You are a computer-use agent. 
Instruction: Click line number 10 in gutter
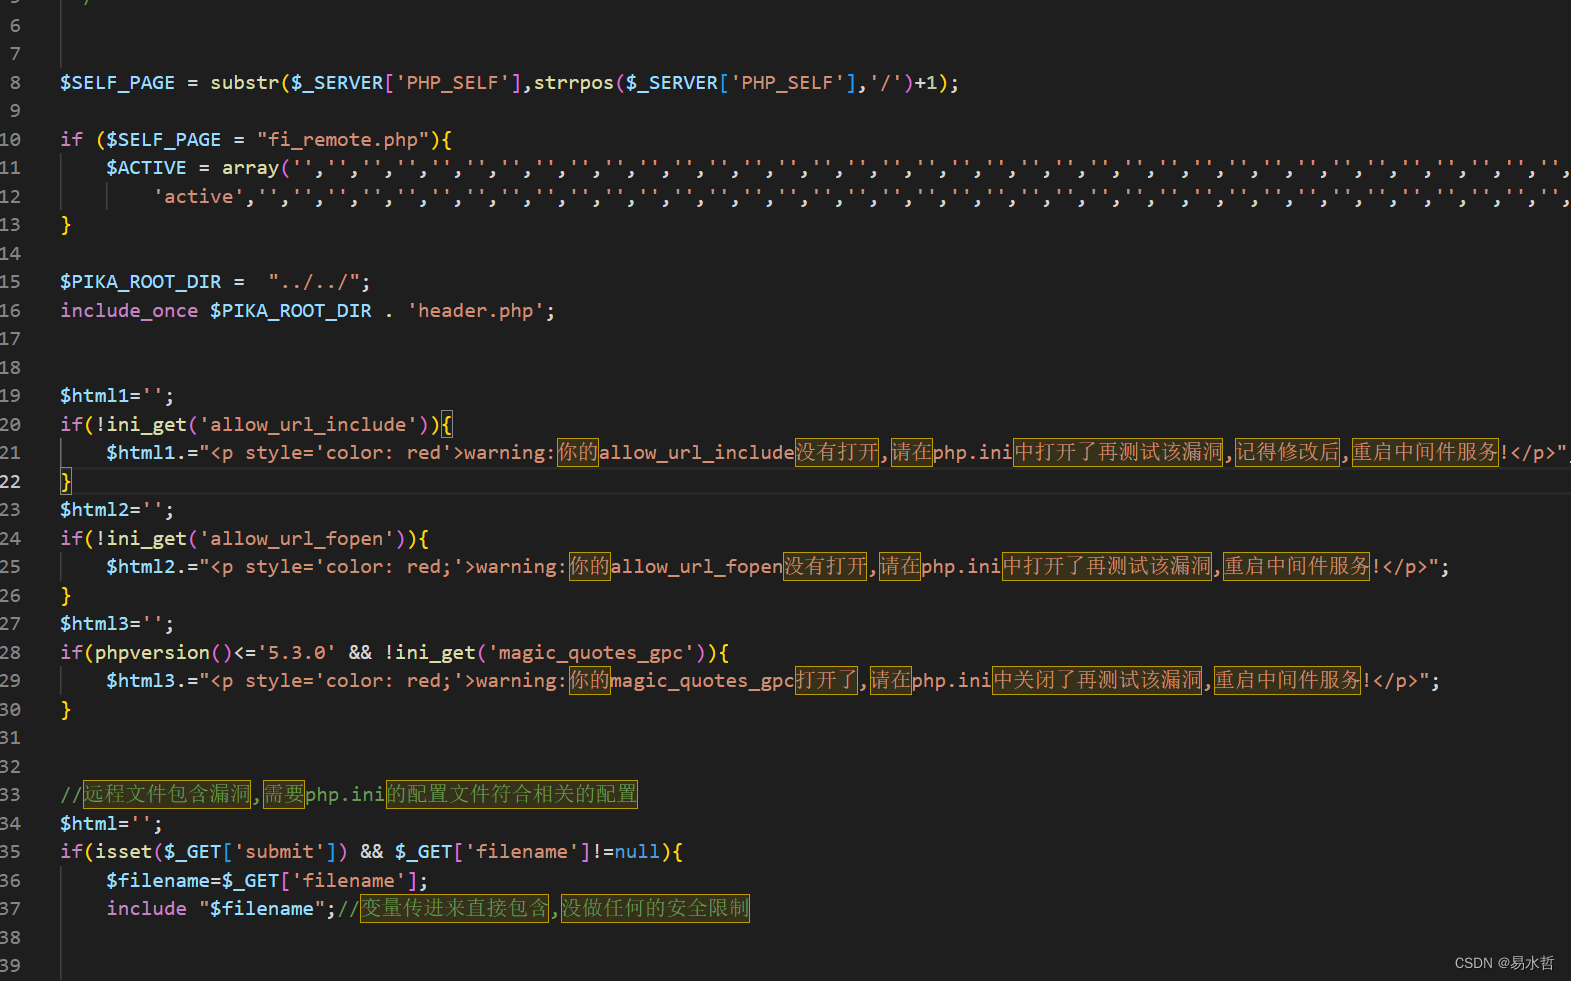click(x=10, y=140)
